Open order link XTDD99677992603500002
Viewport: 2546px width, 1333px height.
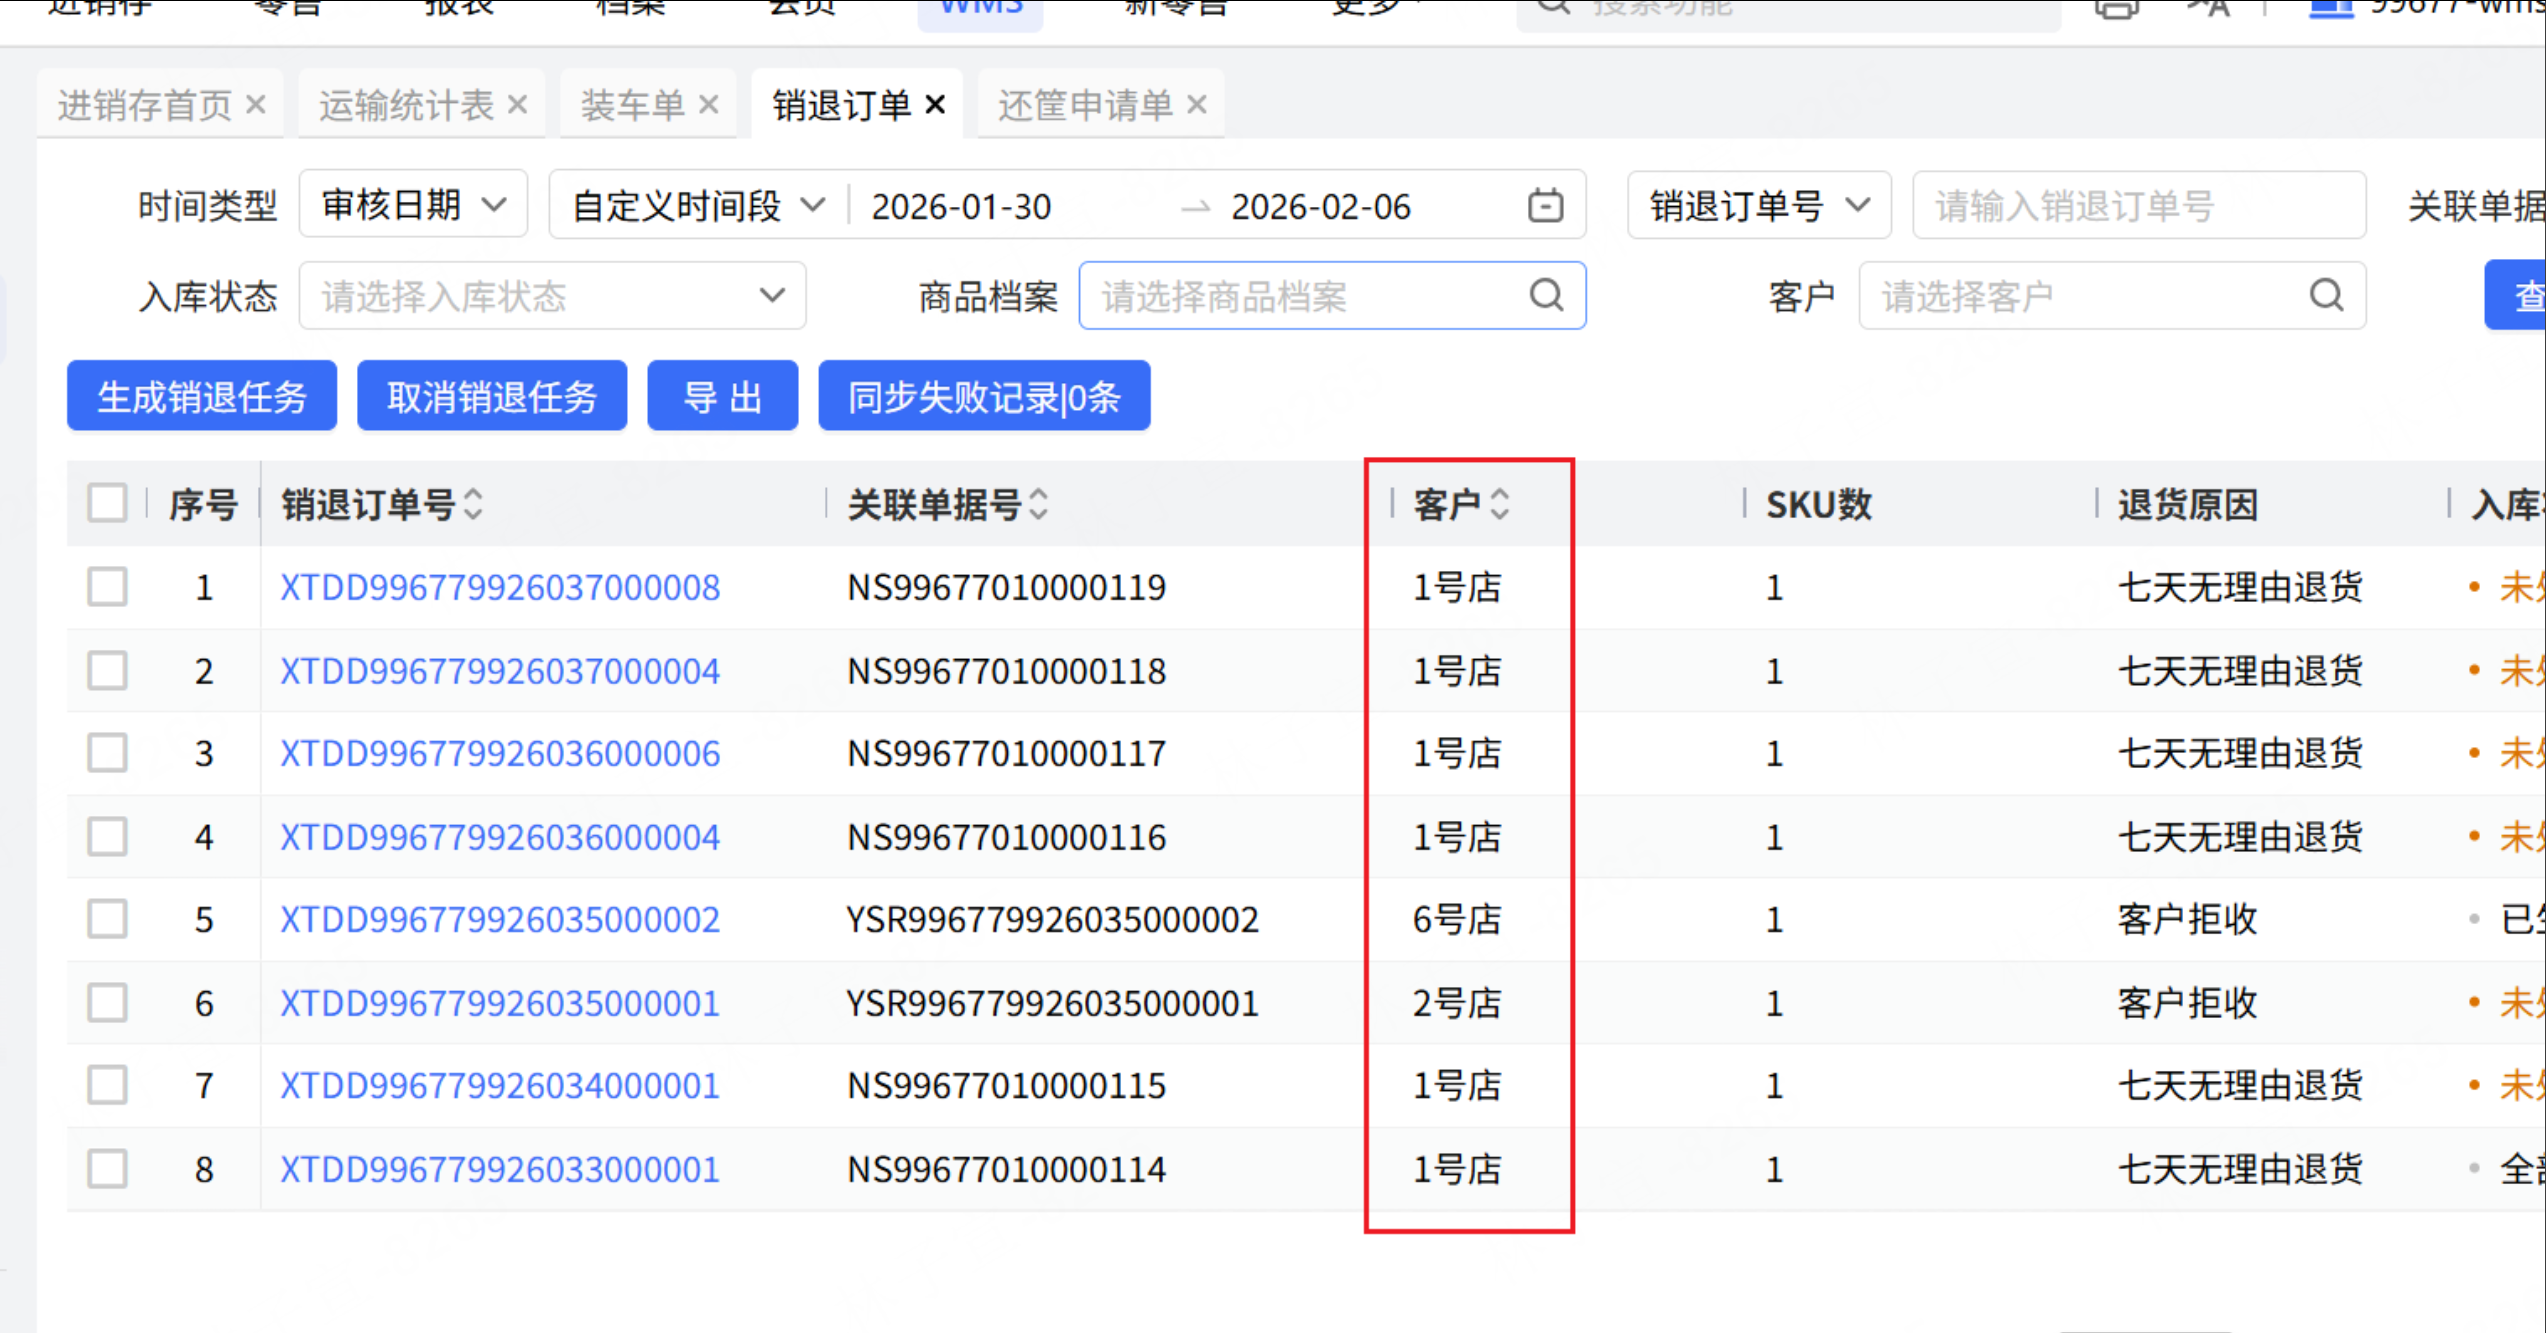[499, 919]
